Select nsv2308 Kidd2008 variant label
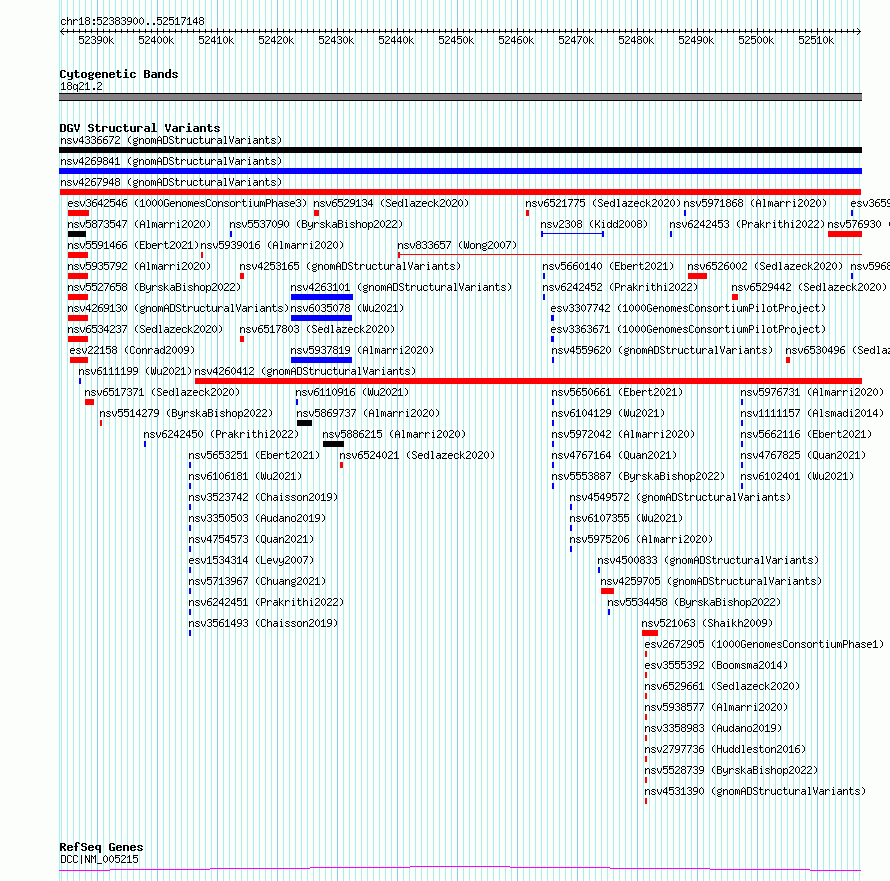Viewport: 890px width, 881px height. pyautogui.click(x=594, y=224)
